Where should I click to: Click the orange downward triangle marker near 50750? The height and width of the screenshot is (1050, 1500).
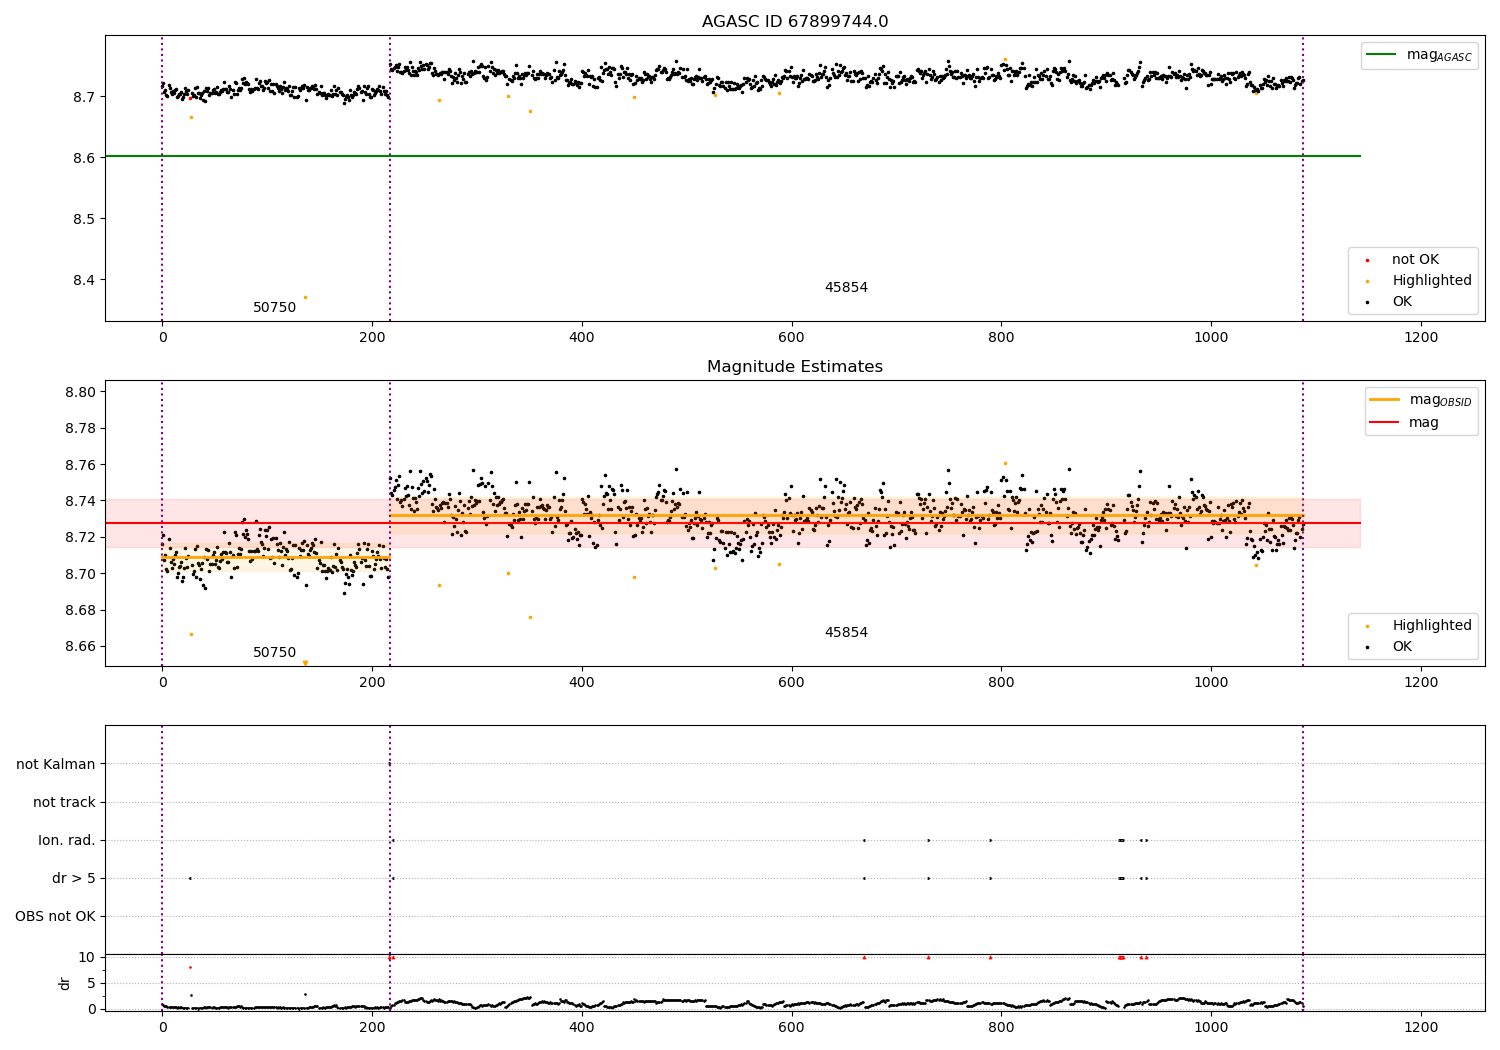pyautogui.click(x=305, y=663)
